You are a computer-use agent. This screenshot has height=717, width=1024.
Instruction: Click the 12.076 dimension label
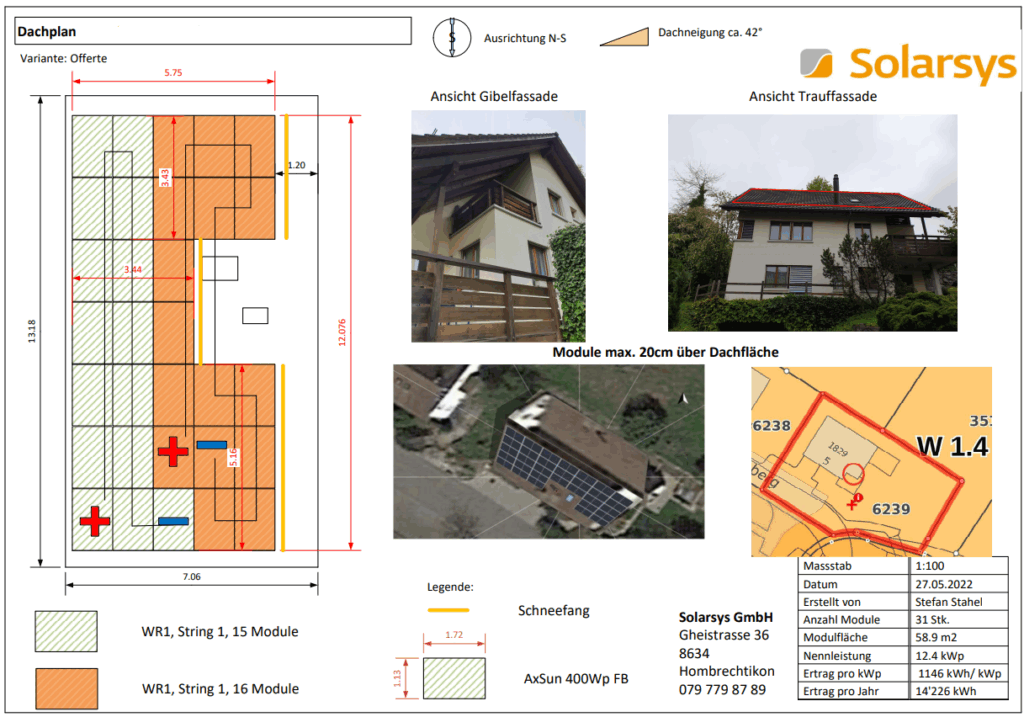click(x=342, y=332)
